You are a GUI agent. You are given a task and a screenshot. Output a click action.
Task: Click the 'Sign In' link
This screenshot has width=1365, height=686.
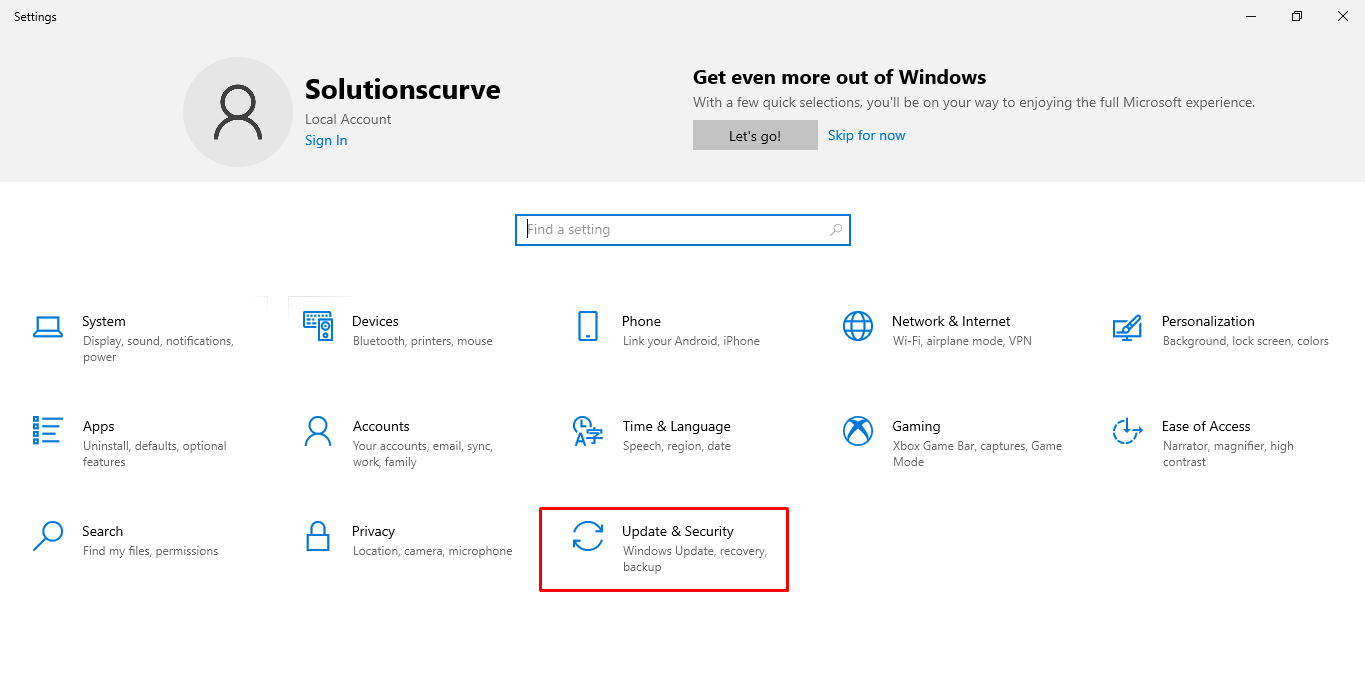326,140
